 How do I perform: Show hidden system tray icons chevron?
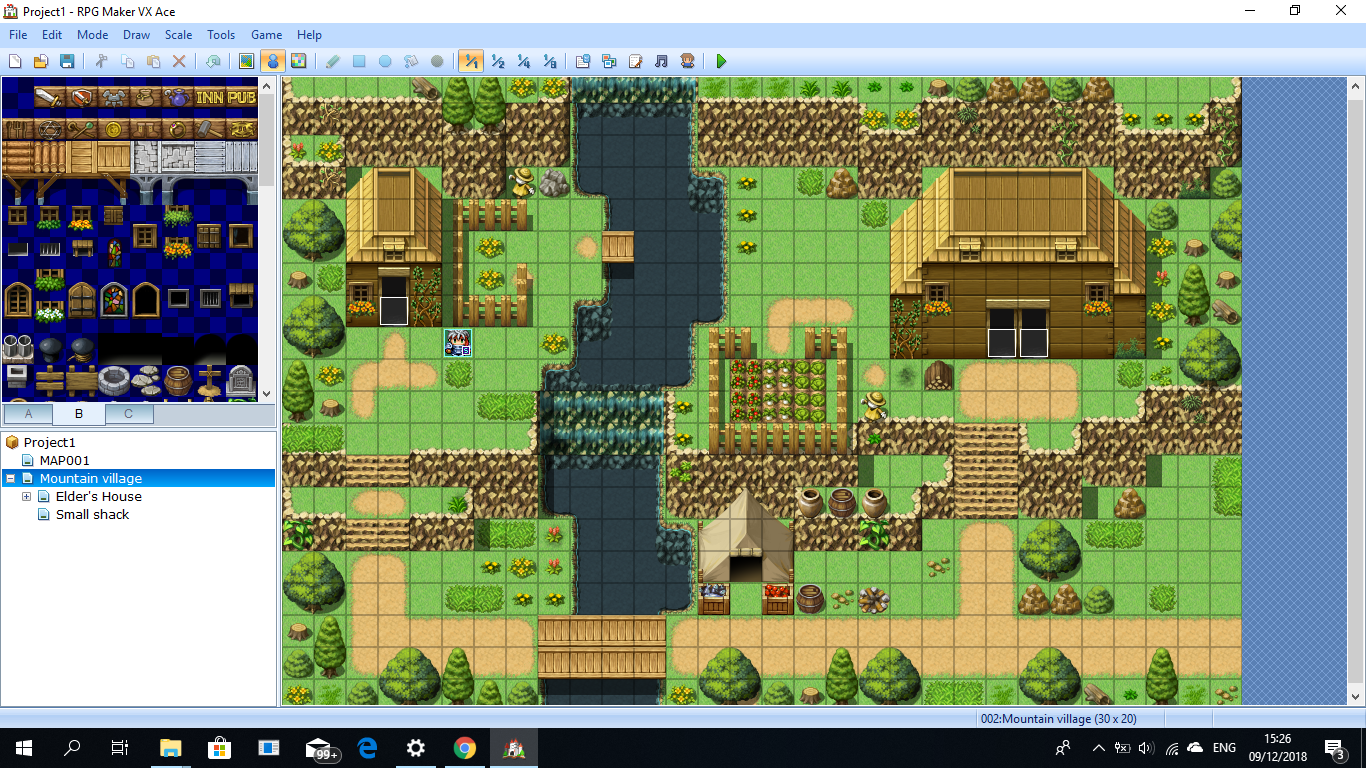point(1099,747)
